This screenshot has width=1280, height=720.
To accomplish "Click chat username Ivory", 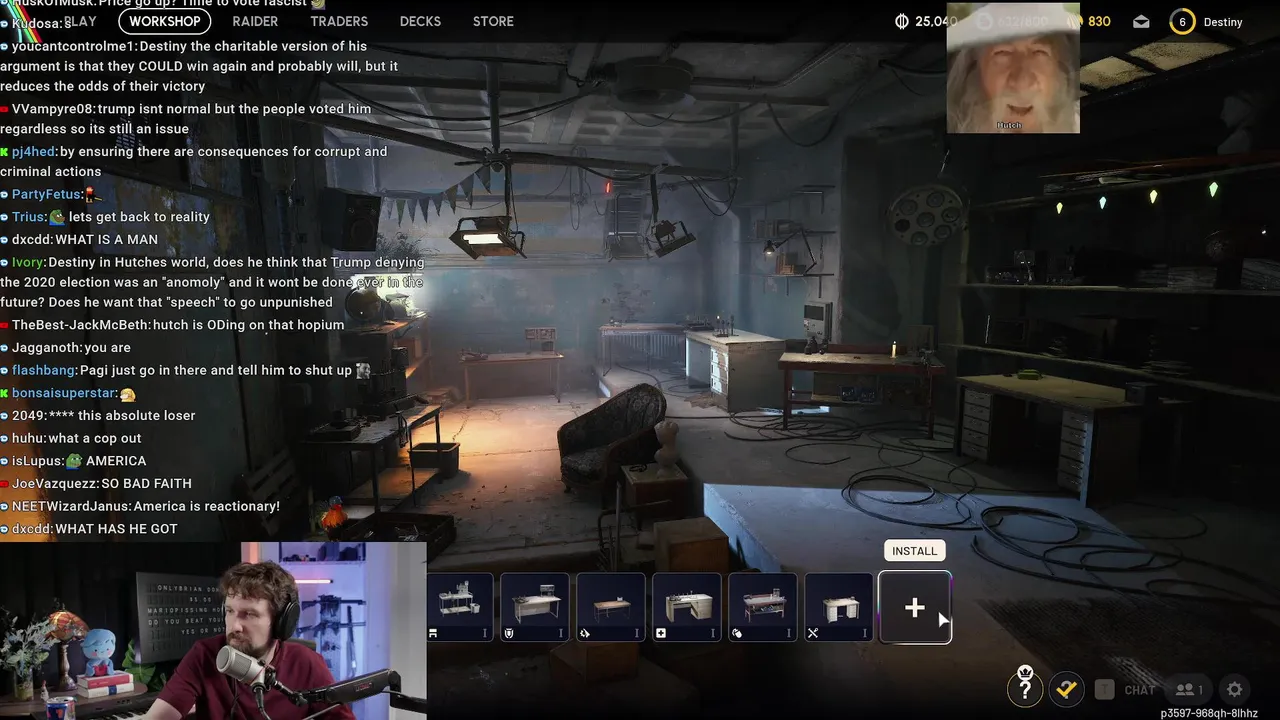I will [x=28, y=262].
